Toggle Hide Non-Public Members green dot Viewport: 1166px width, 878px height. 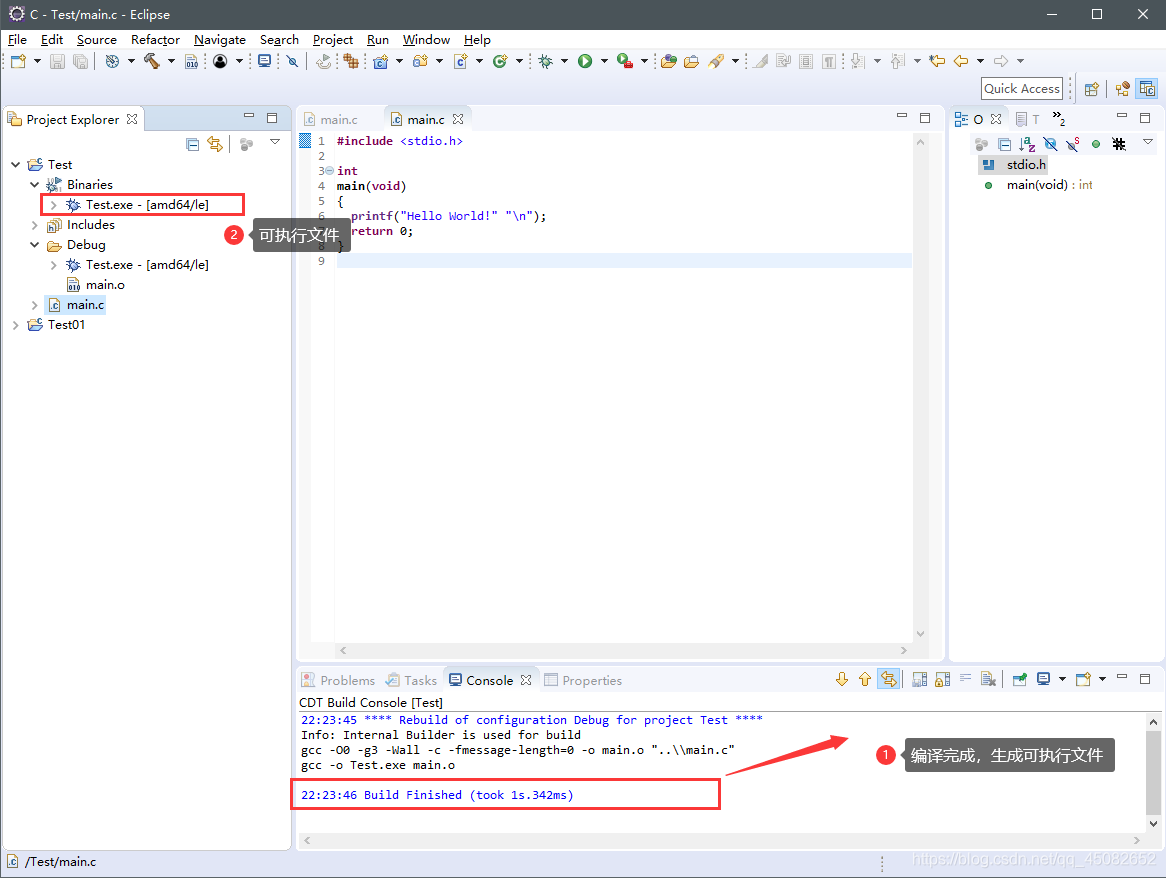click(1095, 144)
